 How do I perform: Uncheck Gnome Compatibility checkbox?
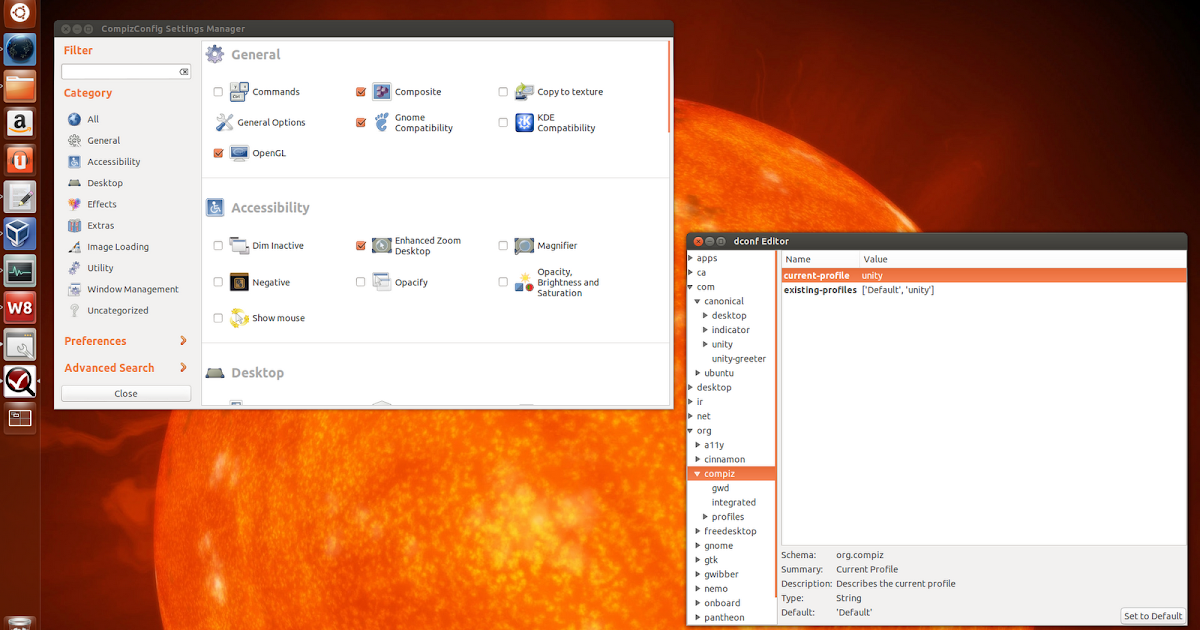(361, 123)
